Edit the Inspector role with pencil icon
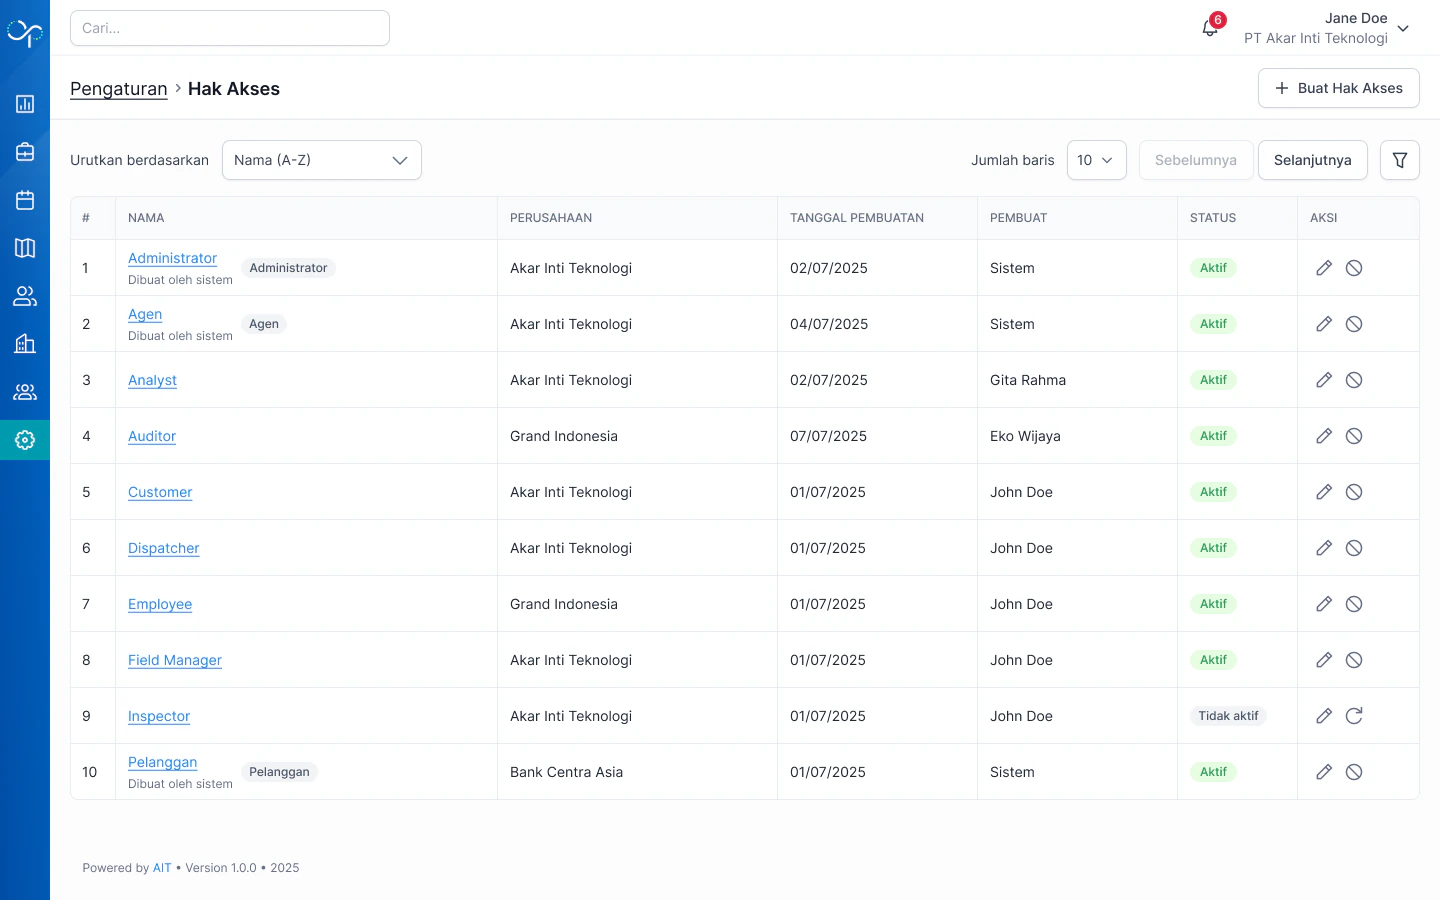 pyautogui.click(x=1324, y=716)
